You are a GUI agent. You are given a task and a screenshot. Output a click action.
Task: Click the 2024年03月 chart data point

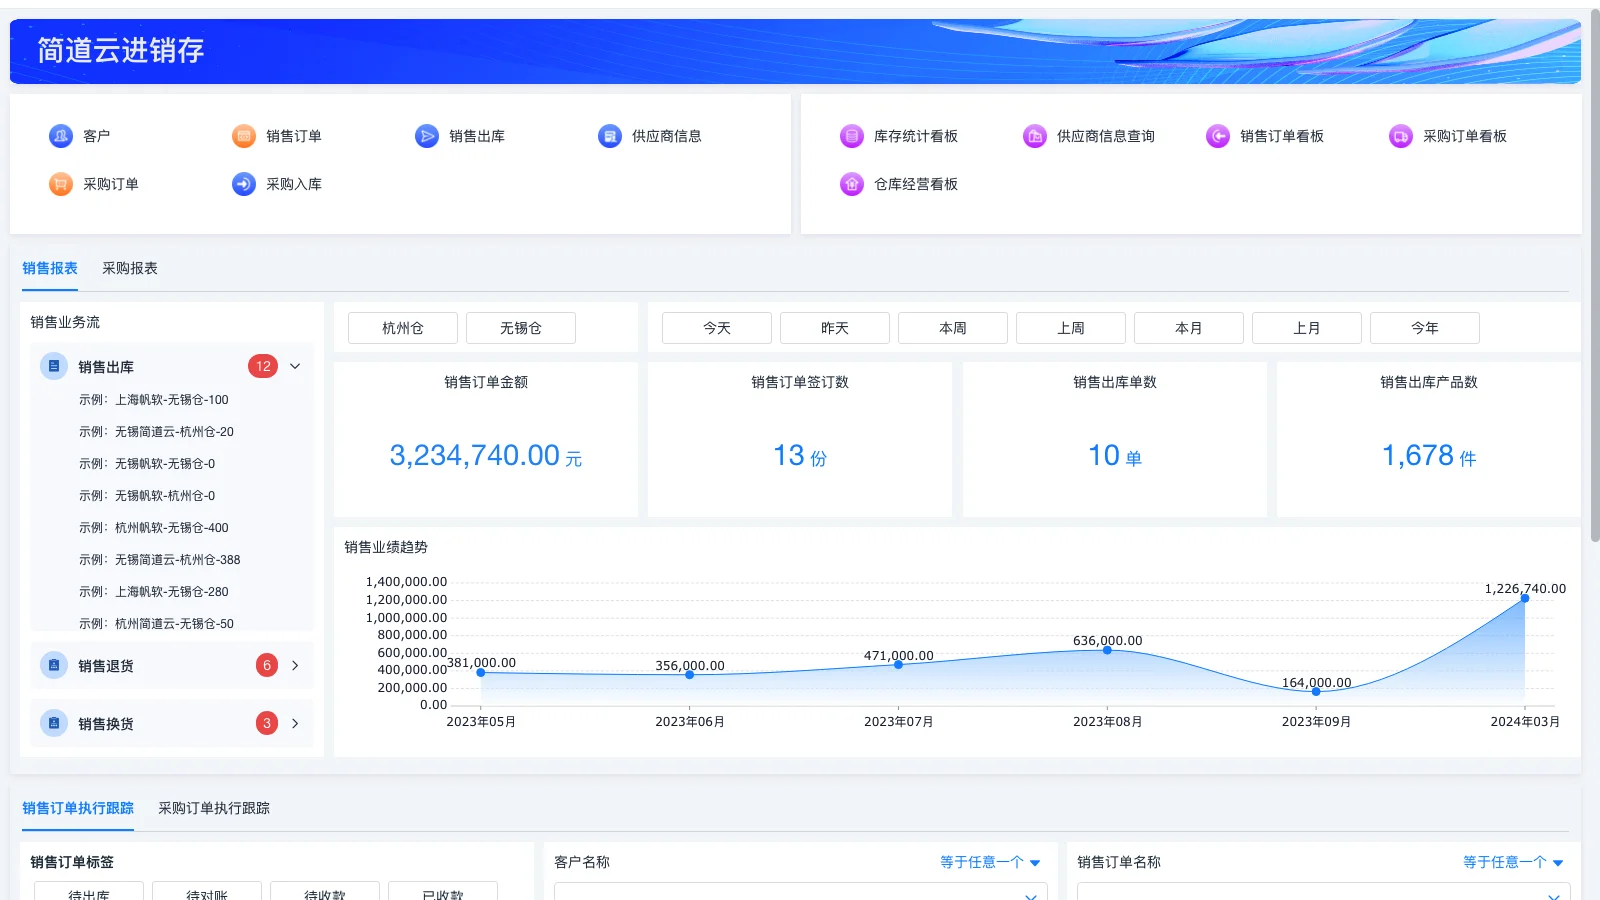point(1525,598)
